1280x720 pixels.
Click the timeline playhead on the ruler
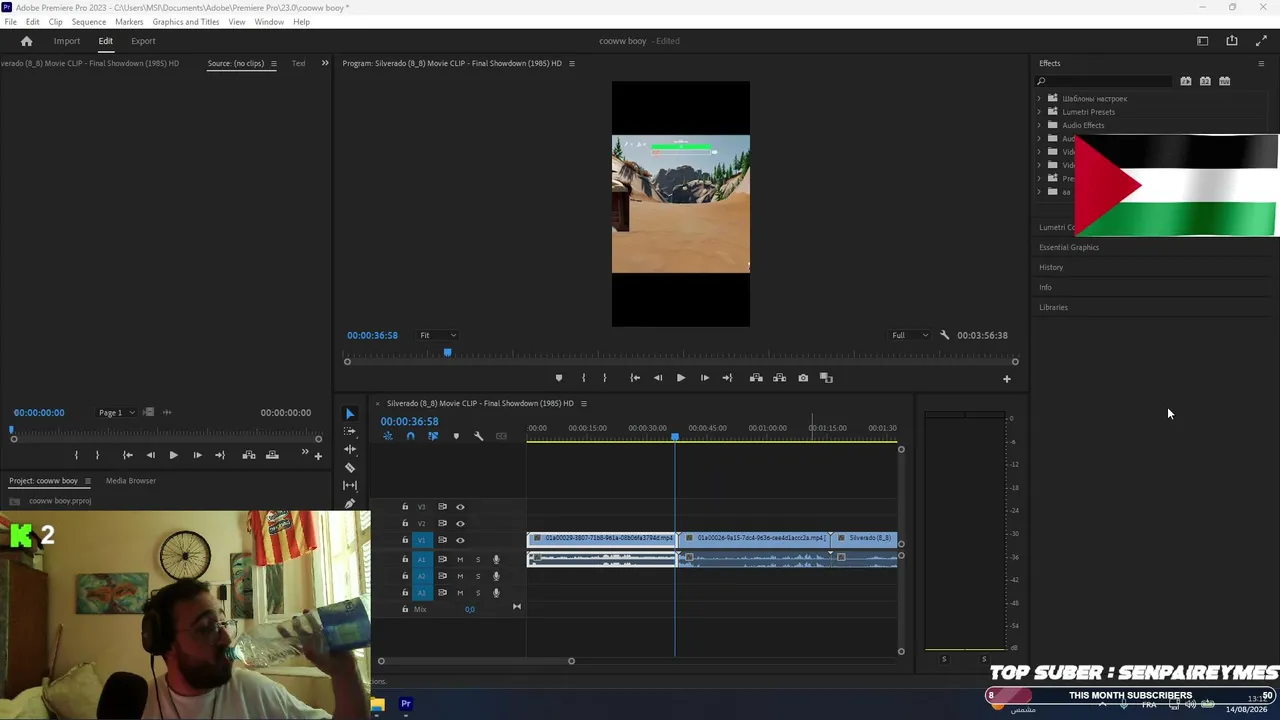tap(675, 437)
